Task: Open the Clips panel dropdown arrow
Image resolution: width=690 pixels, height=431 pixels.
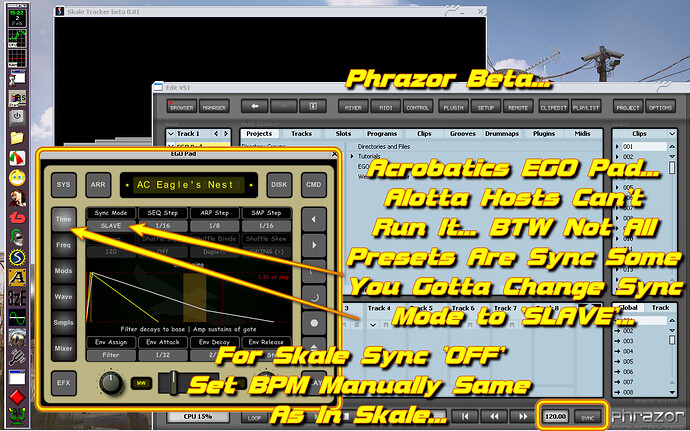Action: click(672, 134)
